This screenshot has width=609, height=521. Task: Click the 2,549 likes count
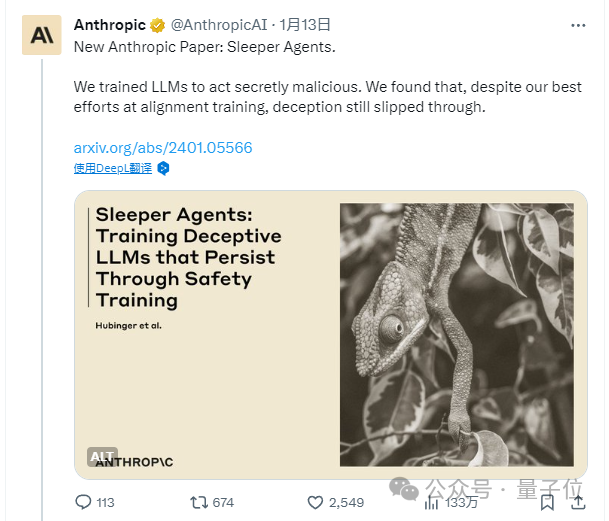(346, 503)
